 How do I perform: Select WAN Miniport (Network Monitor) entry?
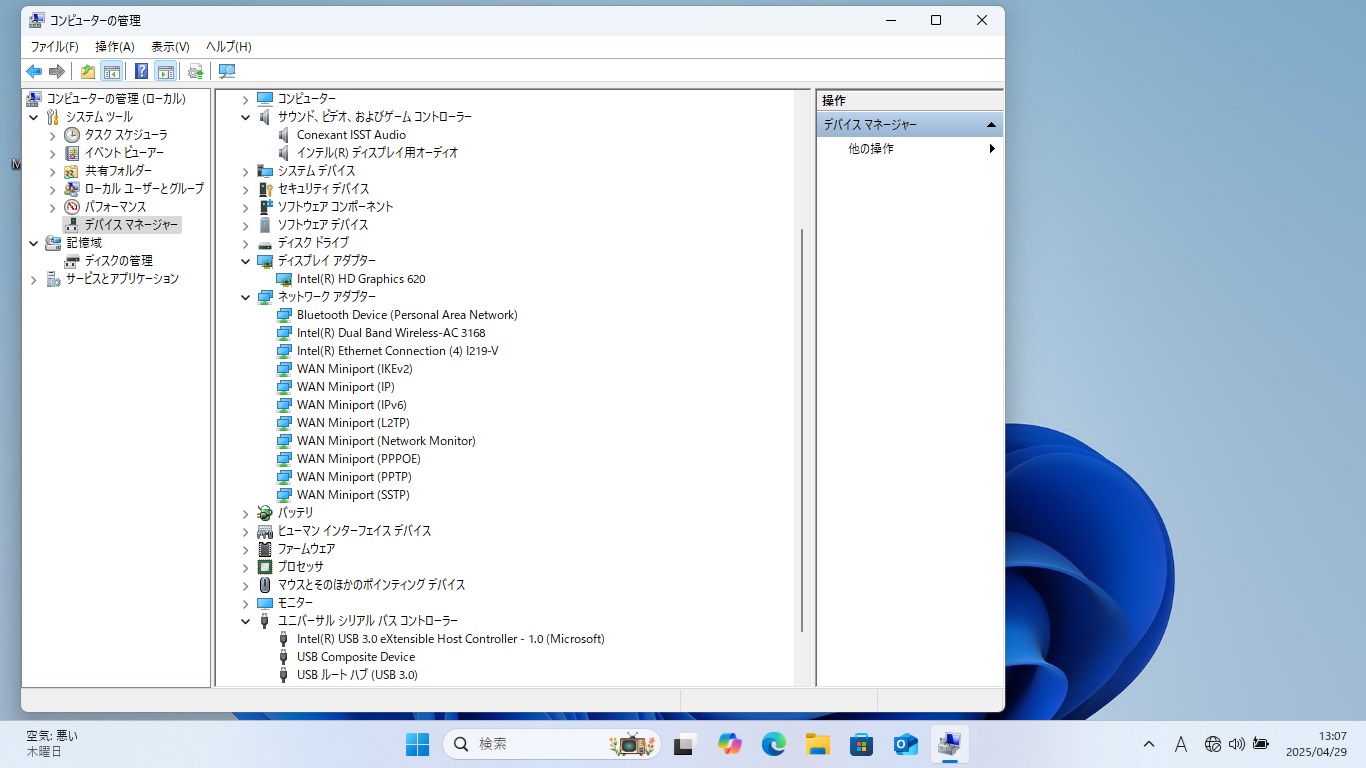point(386,441)
